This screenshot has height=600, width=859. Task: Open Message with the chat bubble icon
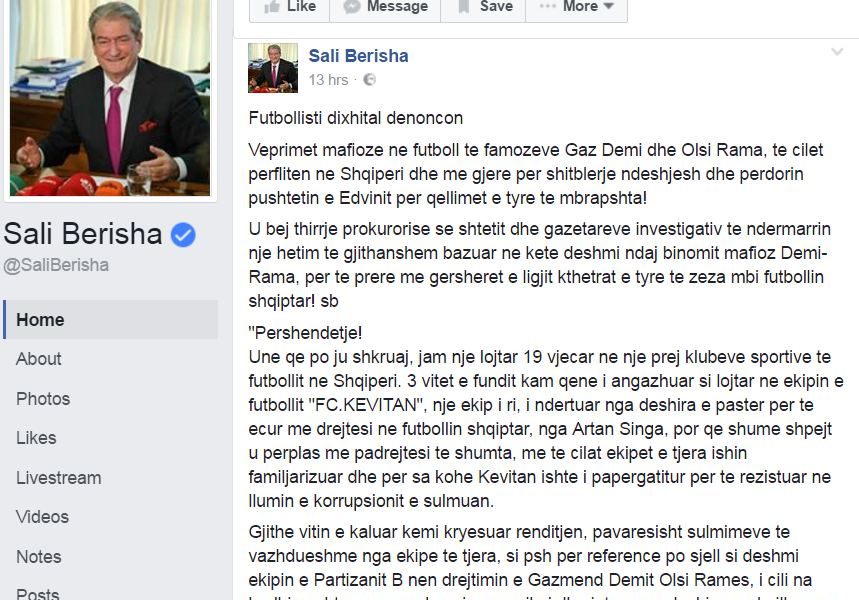[385, 7]
